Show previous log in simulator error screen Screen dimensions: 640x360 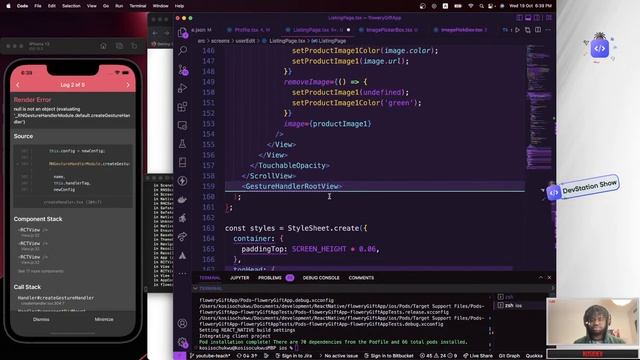pos(18,85)
